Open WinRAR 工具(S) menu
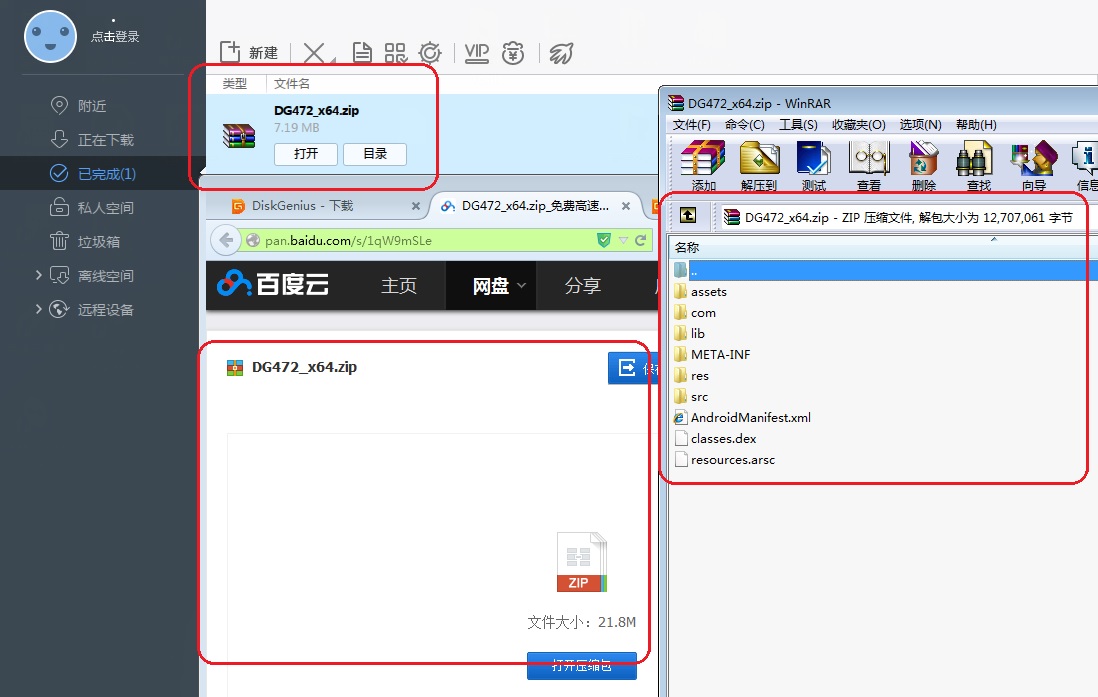 (x=798, y=125)
